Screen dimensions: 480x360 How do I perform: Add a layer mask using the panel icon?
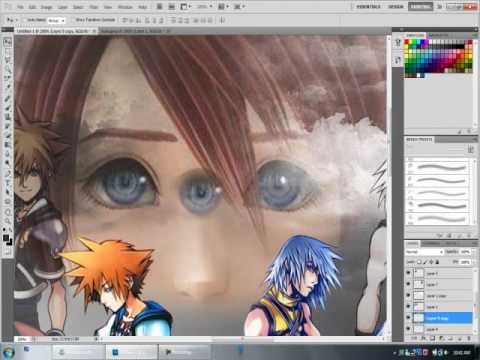(433, 338)
